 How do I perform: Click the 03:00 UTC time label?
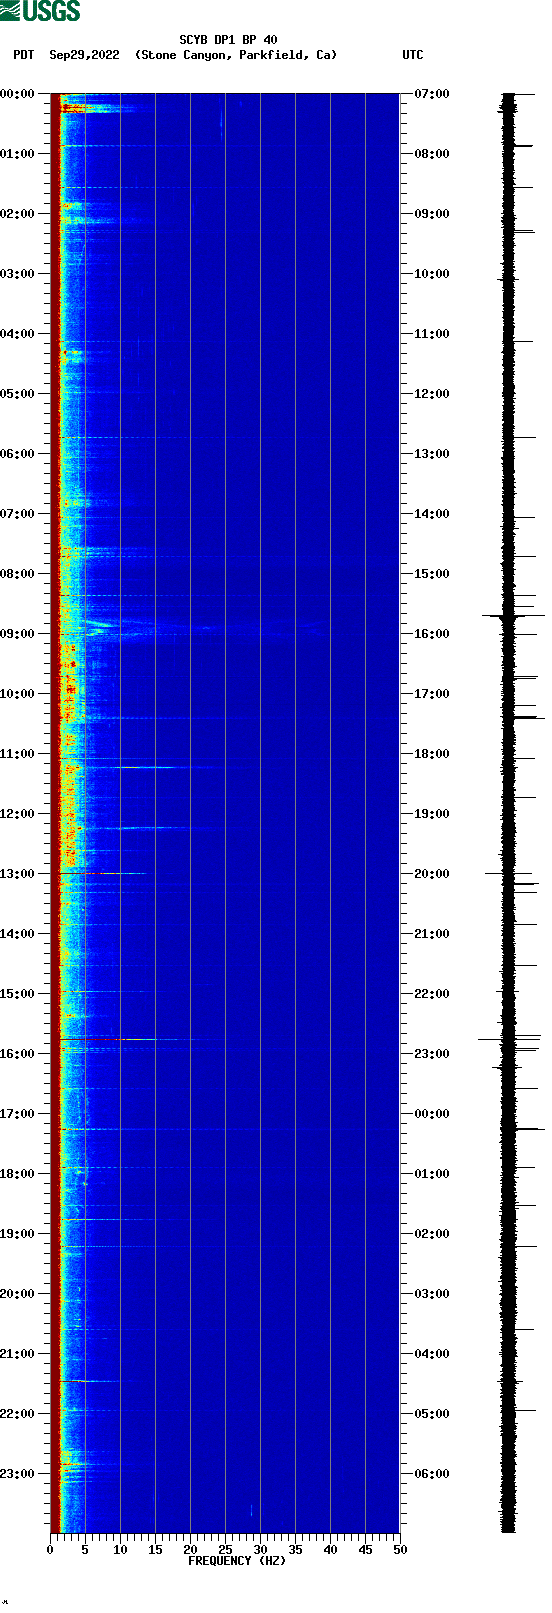[x=432, y=1294]
